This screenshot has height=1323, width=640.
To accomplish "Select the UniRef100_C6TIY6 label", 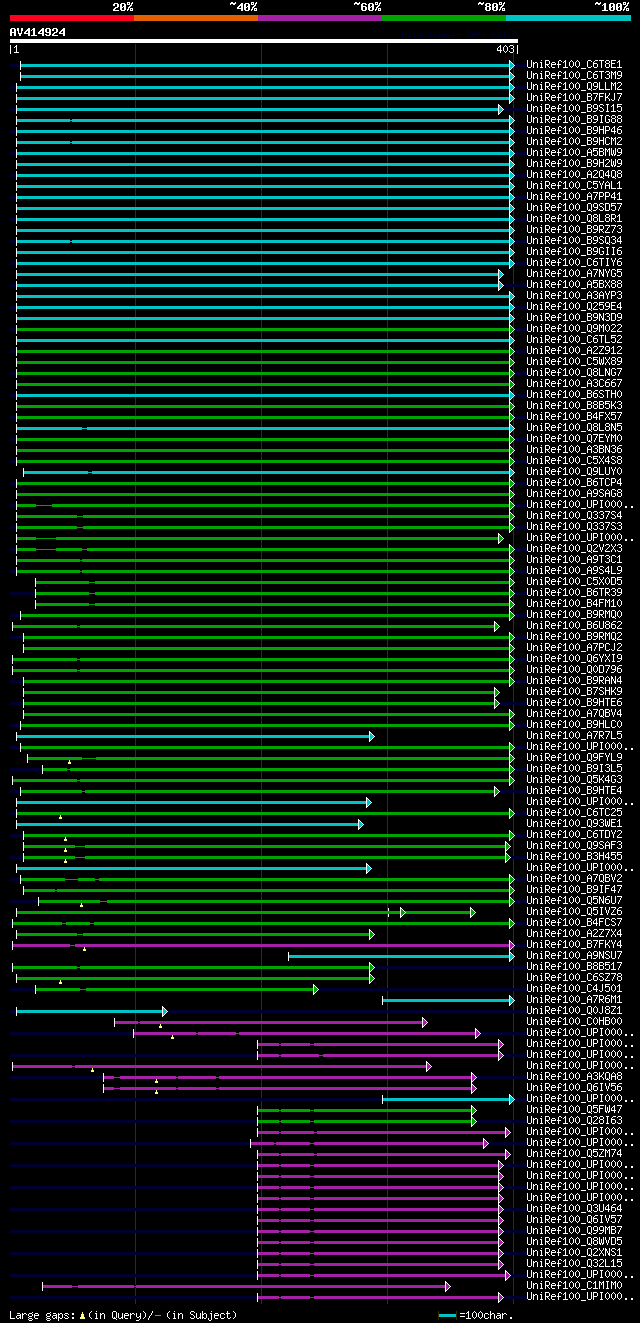I will 574,263.
